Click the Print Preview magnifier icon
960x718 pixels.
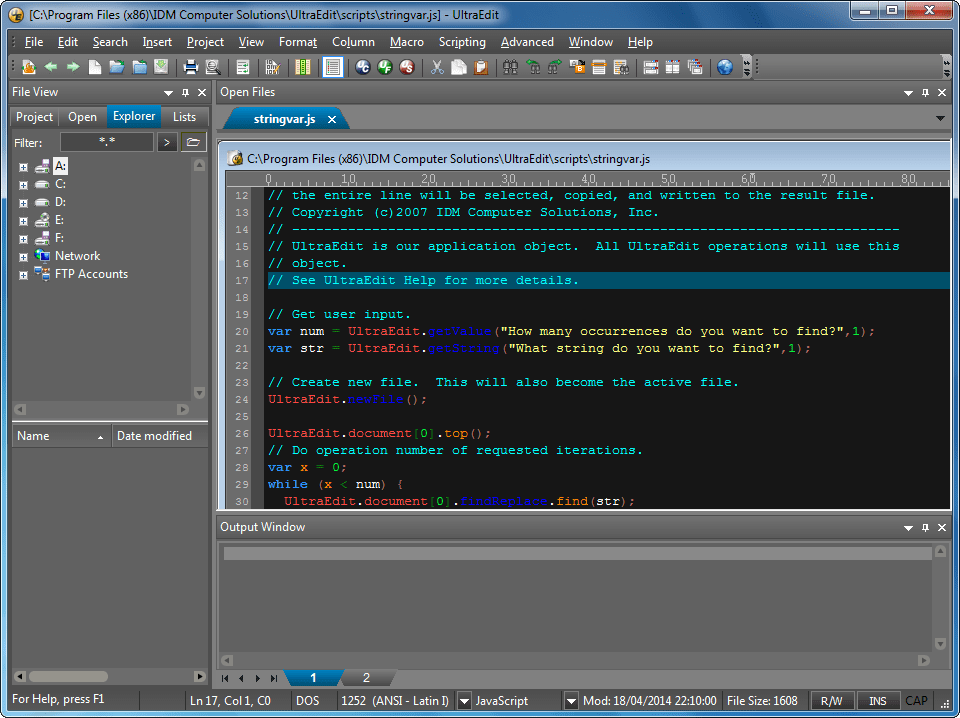(213, 67)
